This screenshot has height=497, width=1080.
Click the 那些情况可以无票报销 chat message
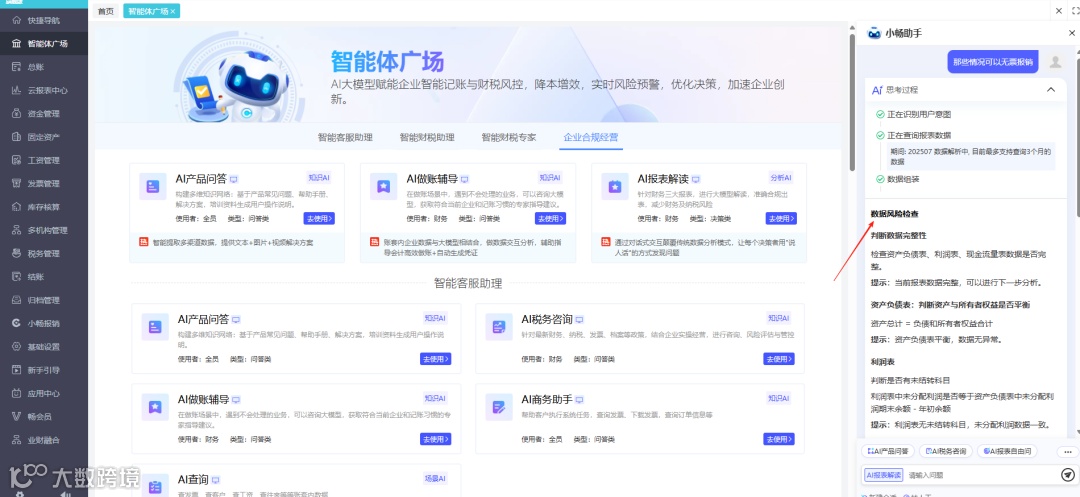pos(993,61)
